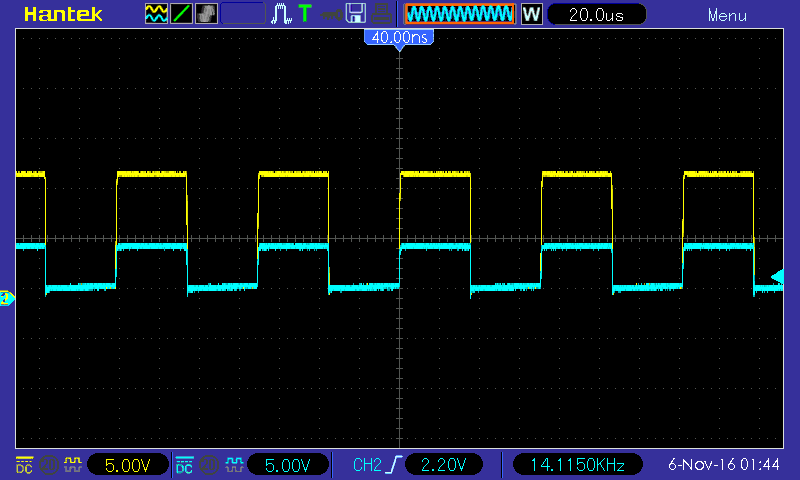Image resolution: width=800 pixels, height=480 pixels.
Task: Click the W window mode indicator
Action: coord(531,14)
